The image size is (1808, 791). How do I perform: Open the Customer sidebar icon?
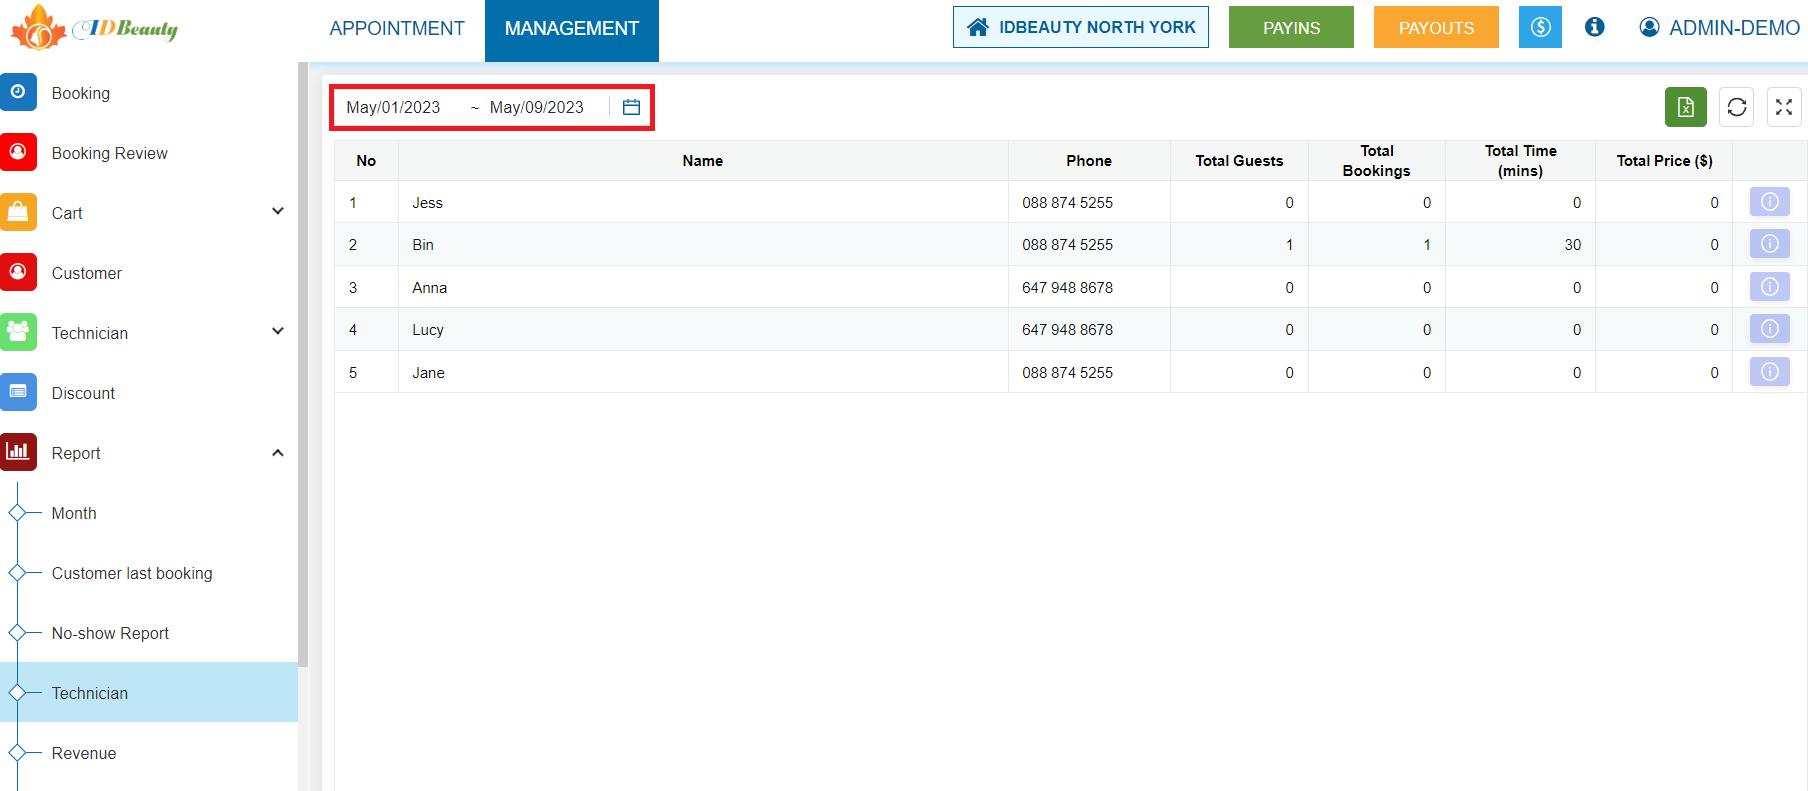click(18, 272)
